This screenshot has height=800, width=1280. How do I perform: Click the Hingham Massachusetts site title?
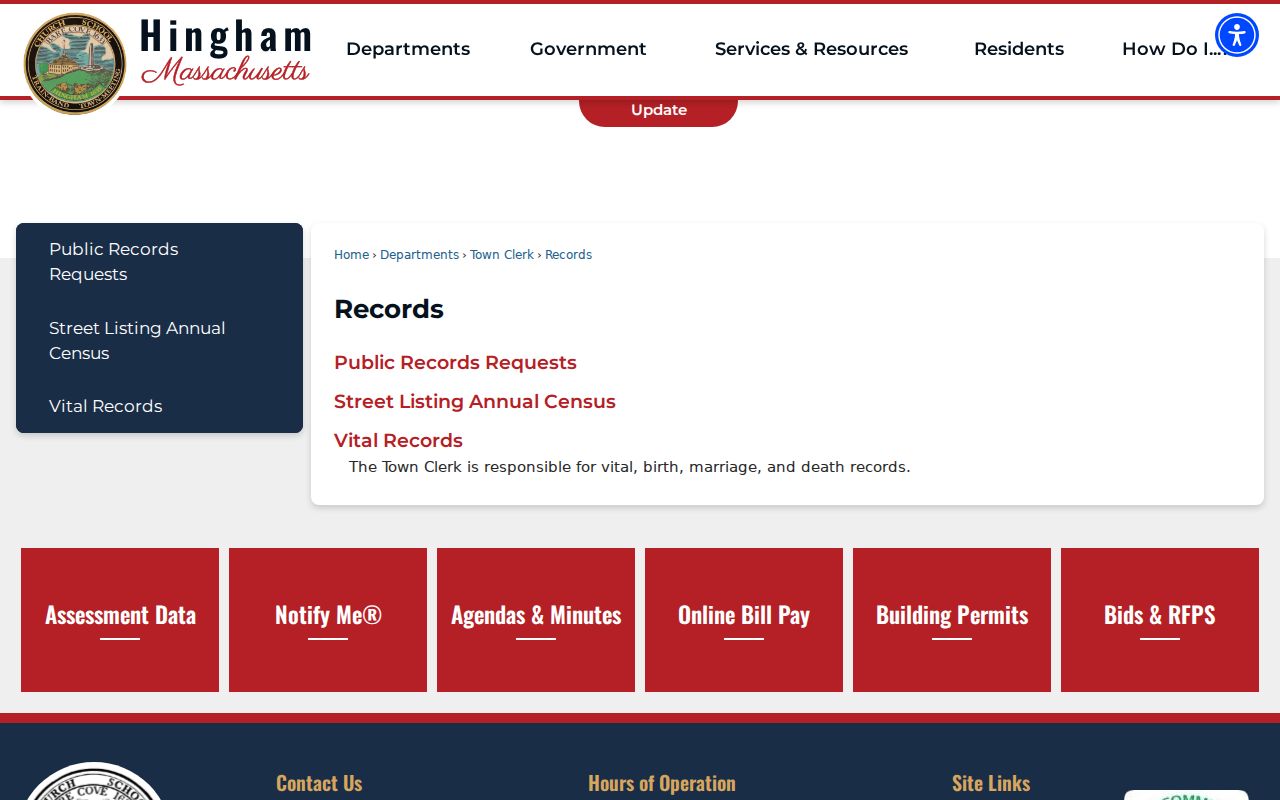226,51
